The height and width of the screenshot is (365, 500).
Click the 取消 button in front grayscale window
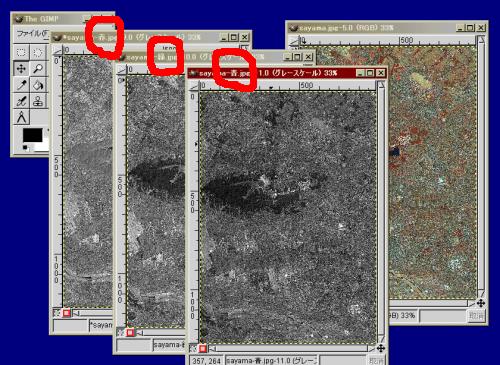click(376, 360)
